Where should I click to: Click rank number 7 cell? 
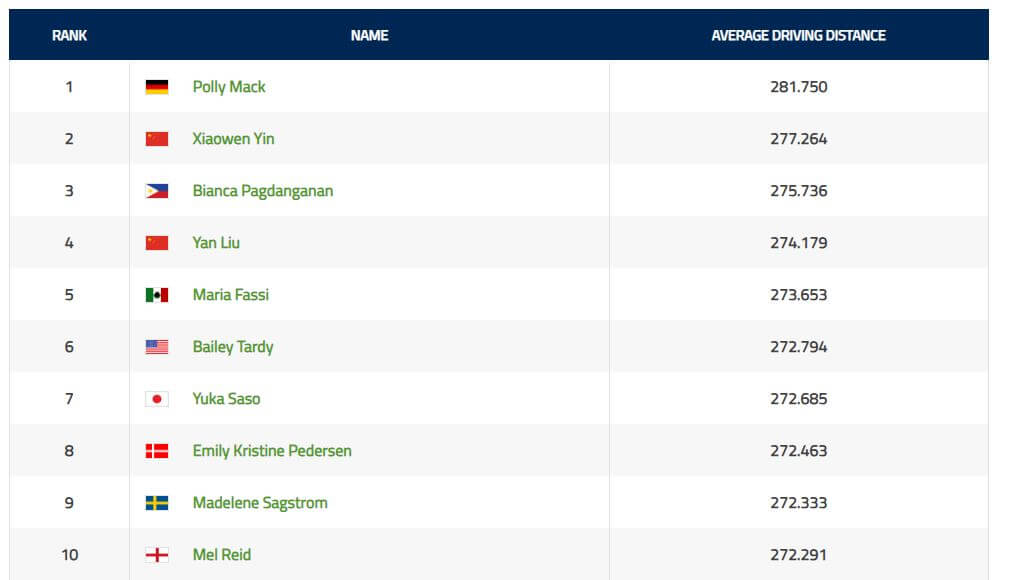tap(69, 399)
